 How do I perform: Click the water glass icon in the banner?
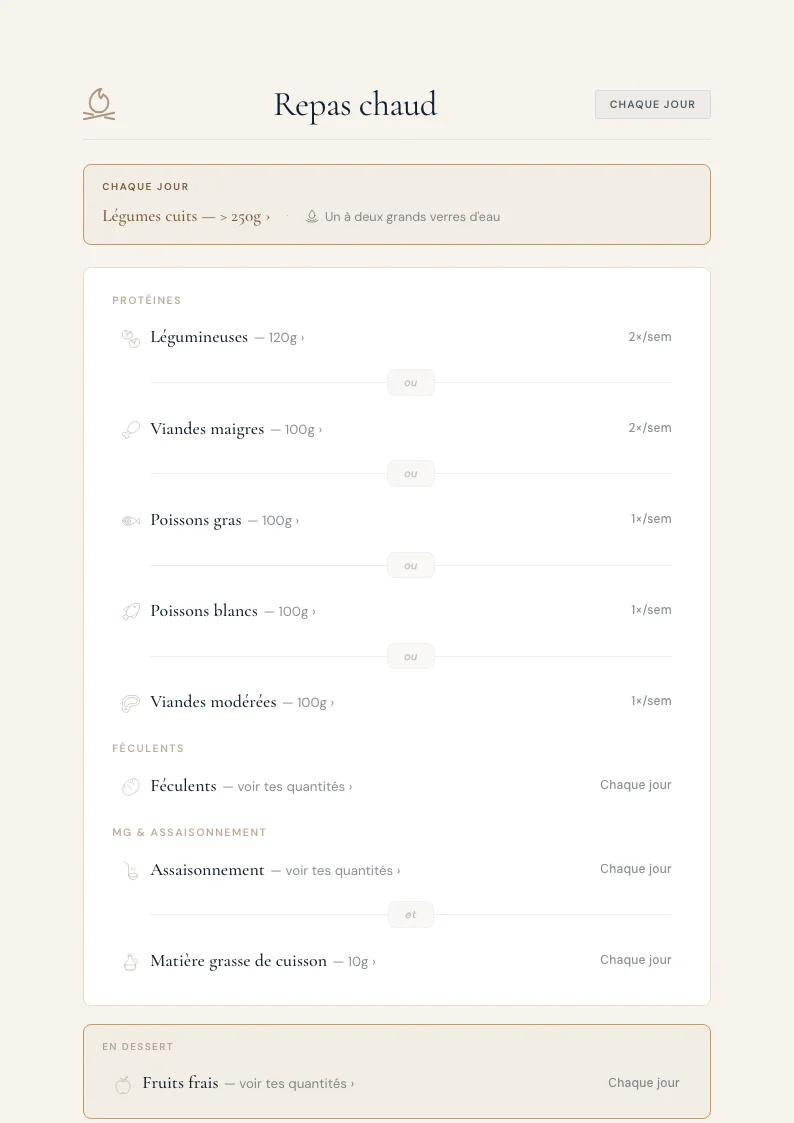313,216
